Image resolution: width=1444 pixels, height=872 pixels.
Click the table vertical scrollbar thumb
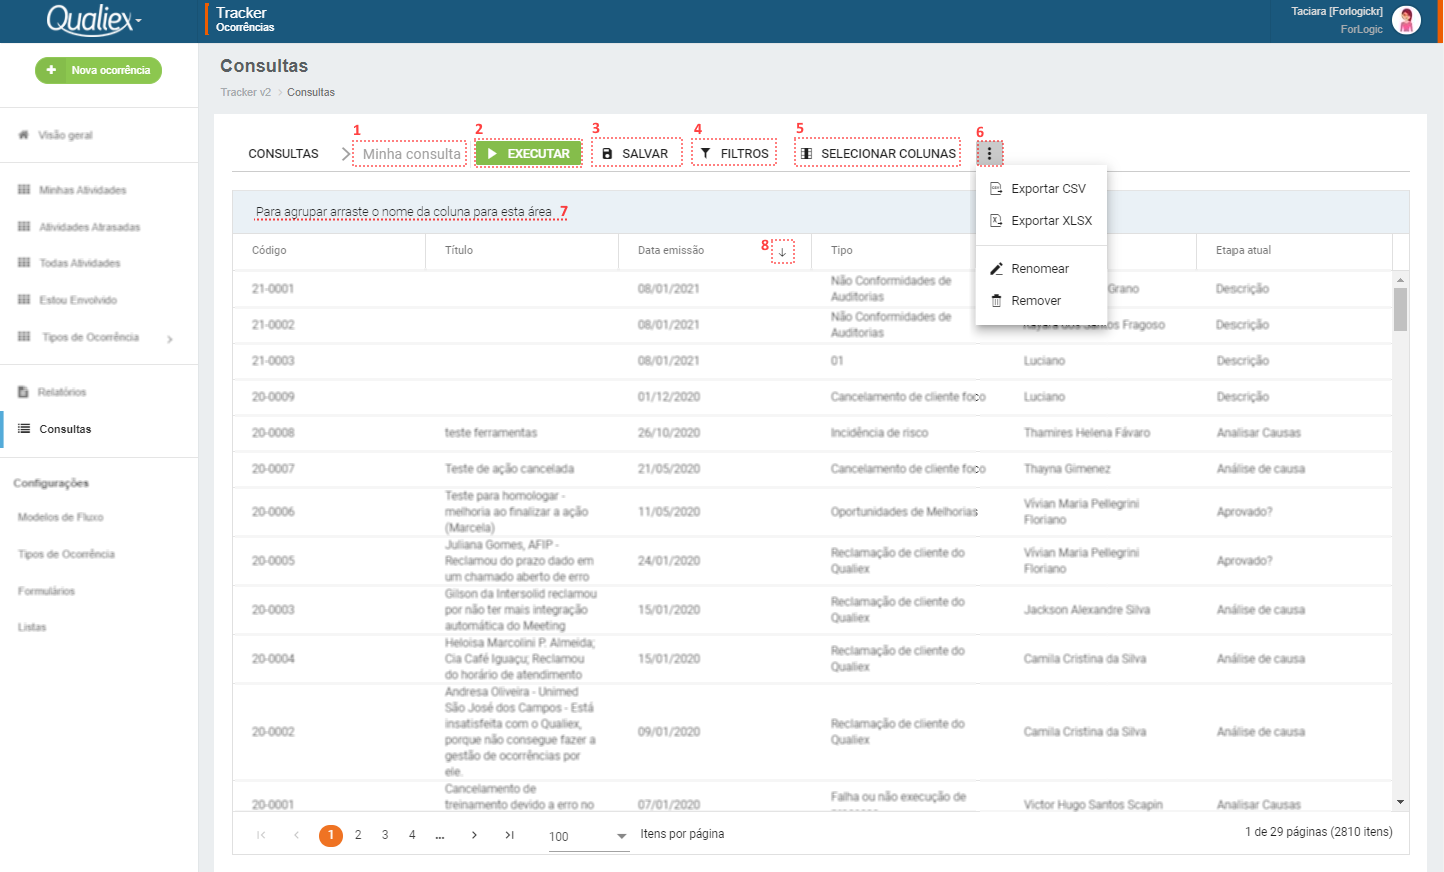1400,309
